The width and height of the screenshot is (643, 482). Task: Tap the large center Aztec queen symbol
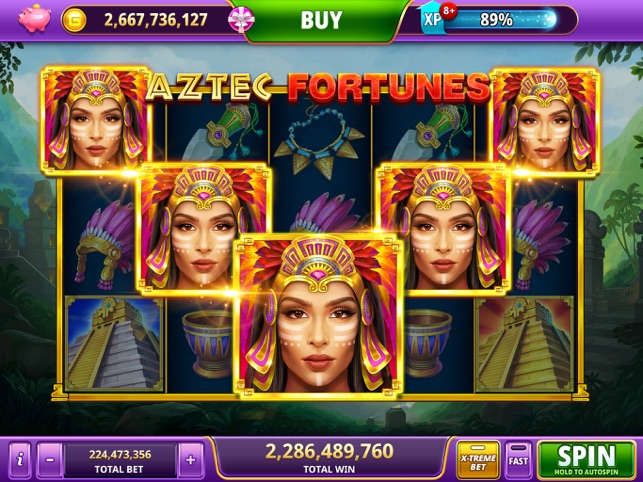point(318,318)
